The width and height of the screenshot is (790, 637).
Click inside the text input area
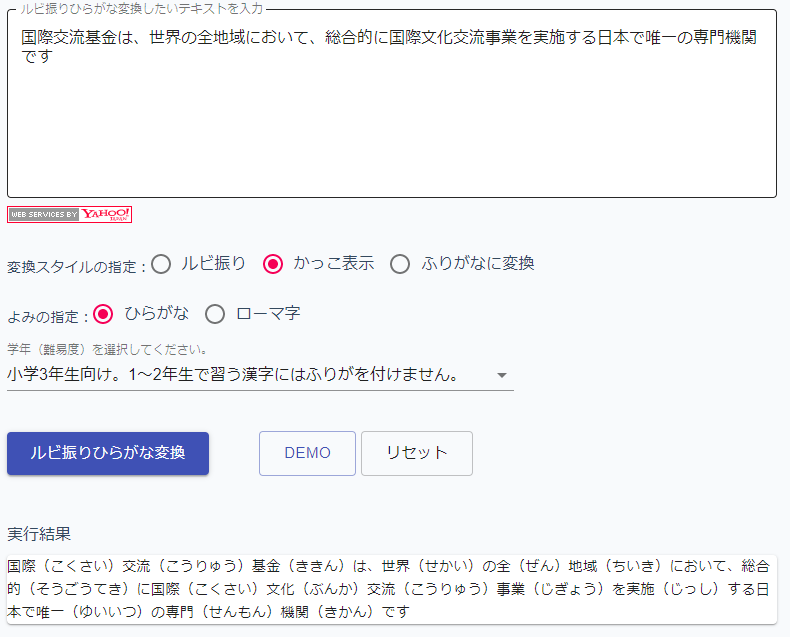pyautogui.click(x=392, y=103)
